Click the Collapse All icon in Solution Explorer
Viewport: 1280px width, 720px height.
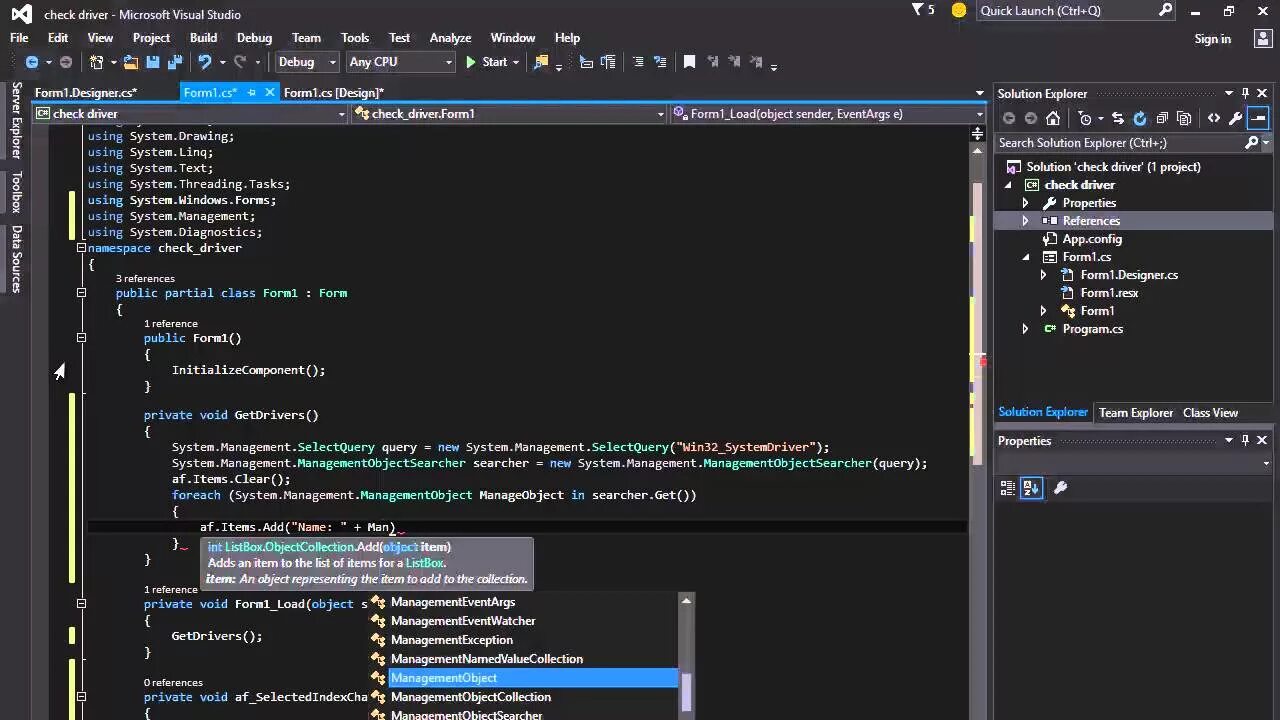(1162, 118)
